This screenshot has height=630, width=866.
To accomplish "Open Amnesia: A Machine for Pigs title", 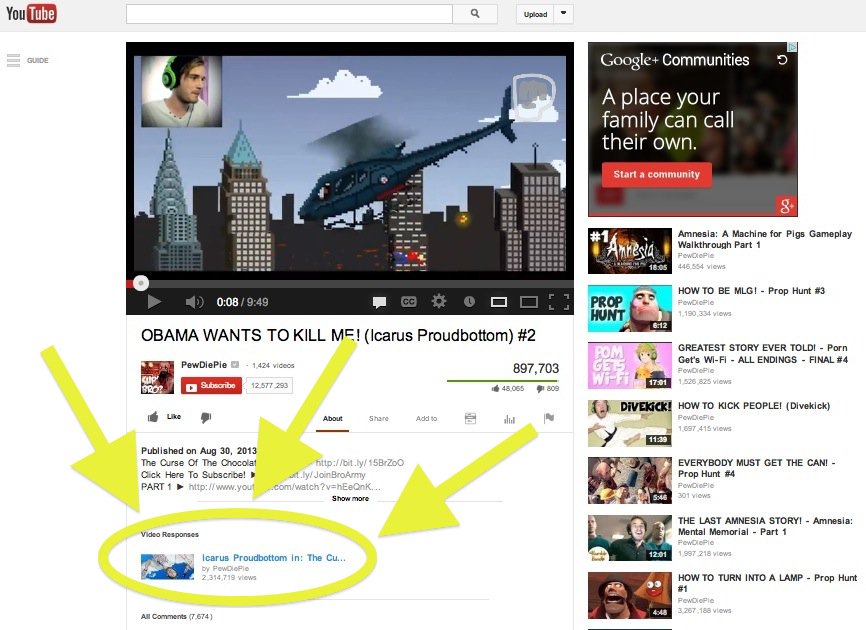I will [x=764, y=239].
